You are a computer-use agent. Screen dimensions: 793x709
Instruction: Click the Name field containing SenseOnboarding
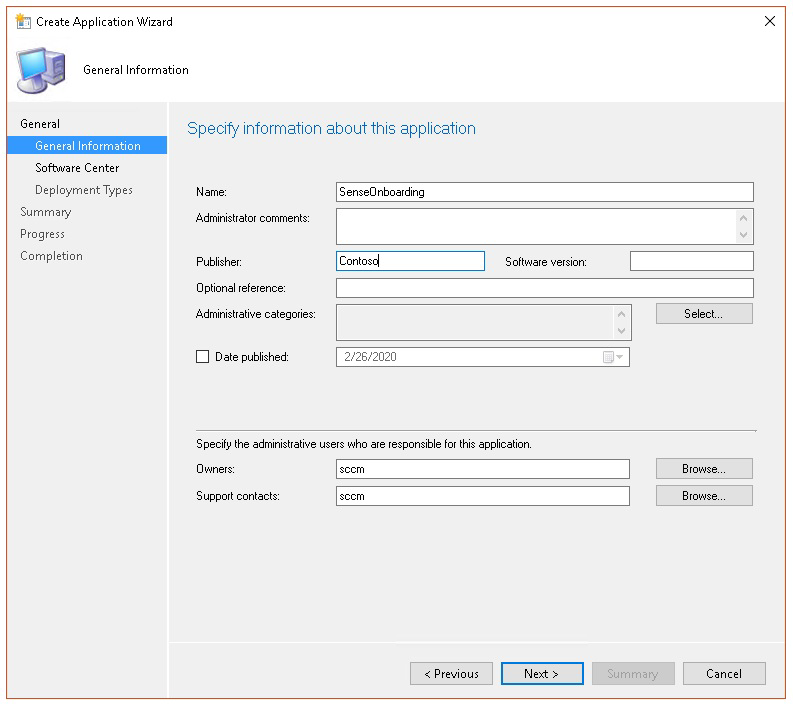[x=544, y=192]
